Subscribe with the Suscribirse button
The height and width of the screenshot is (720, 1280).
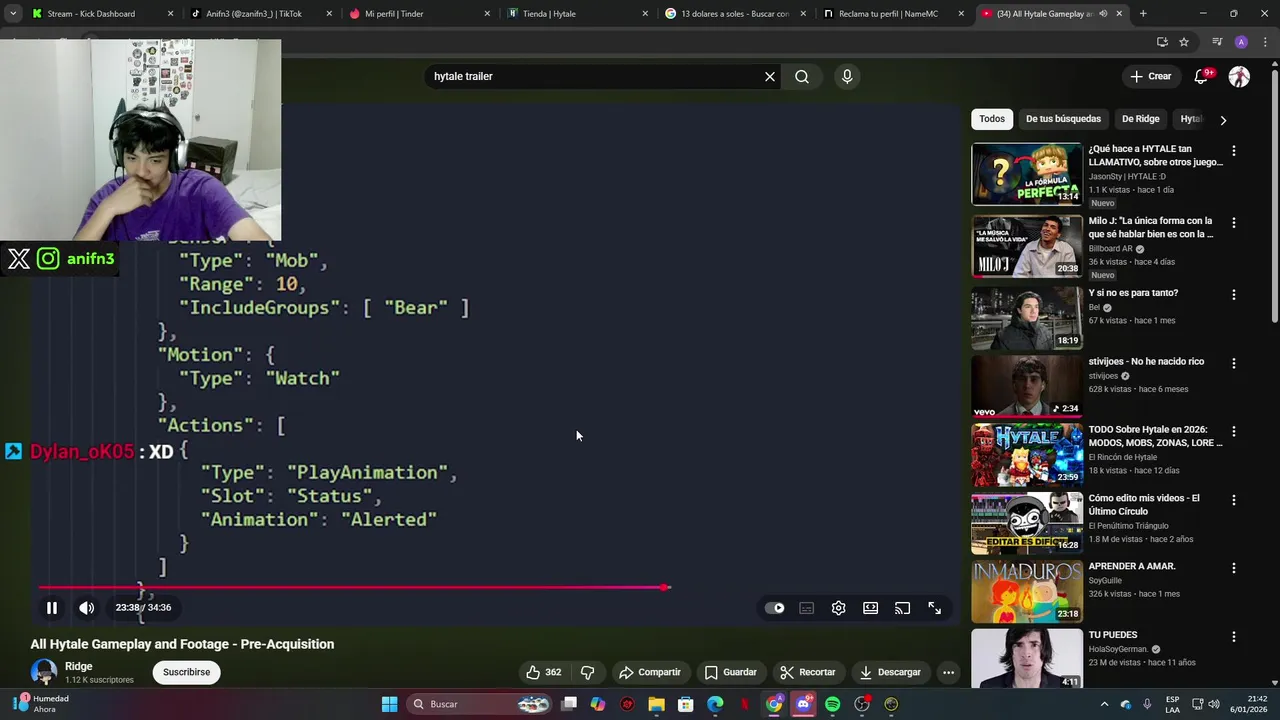(x=187, y=672)
